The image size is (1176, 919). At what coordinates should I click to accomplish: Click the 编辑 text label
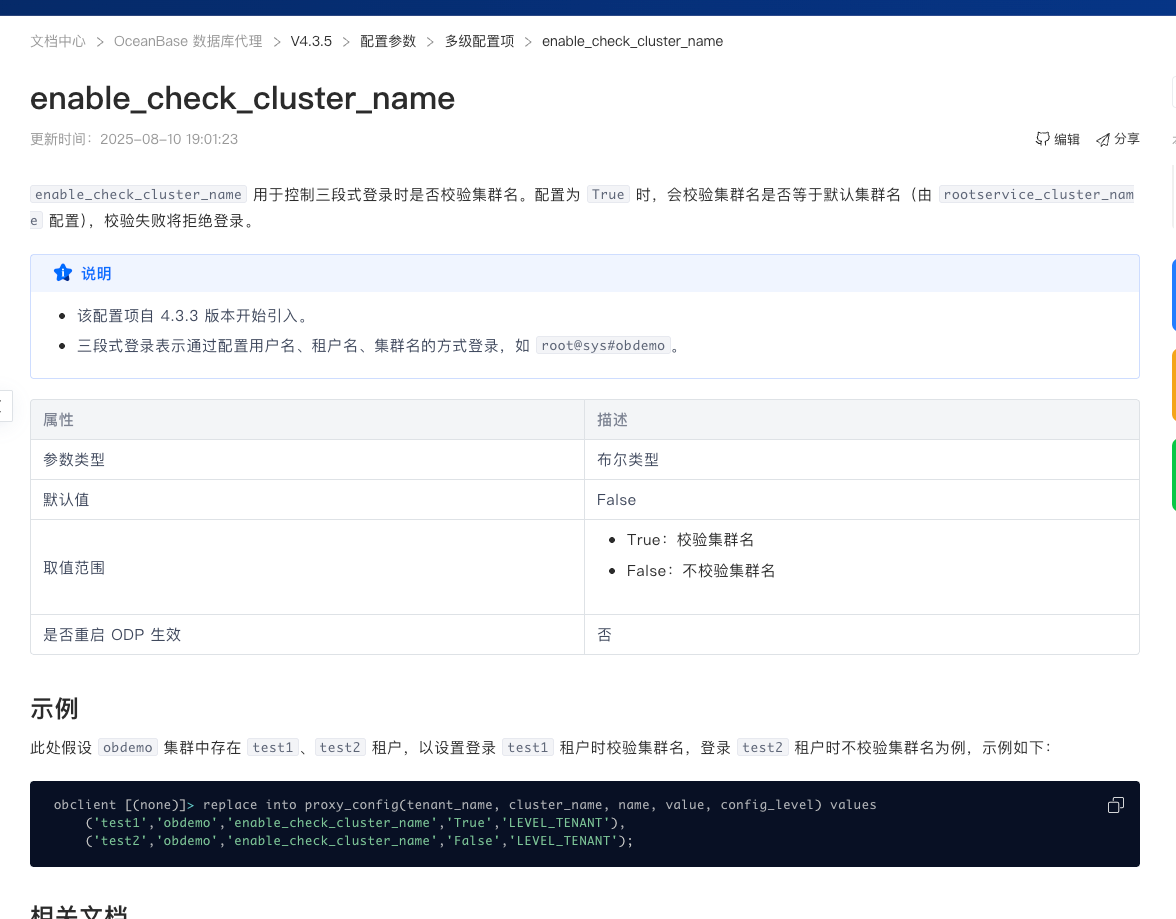tap(1067, 139)
